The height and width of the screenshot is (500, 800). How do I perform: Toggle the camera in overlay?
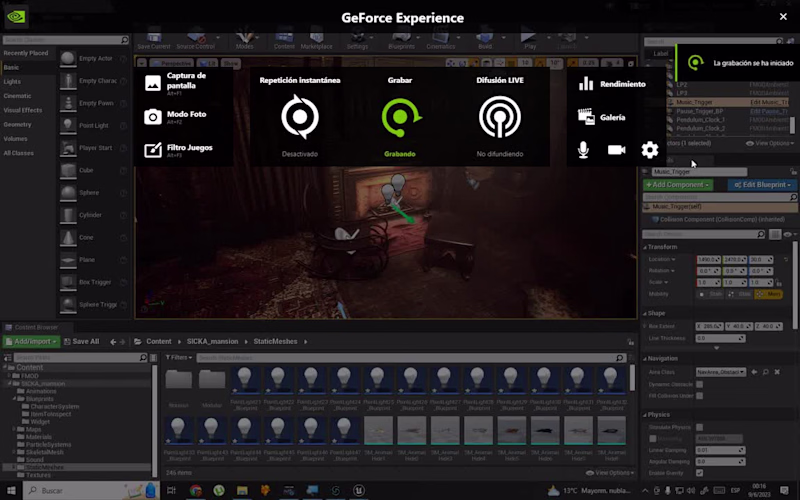click(x=616, y=150)
